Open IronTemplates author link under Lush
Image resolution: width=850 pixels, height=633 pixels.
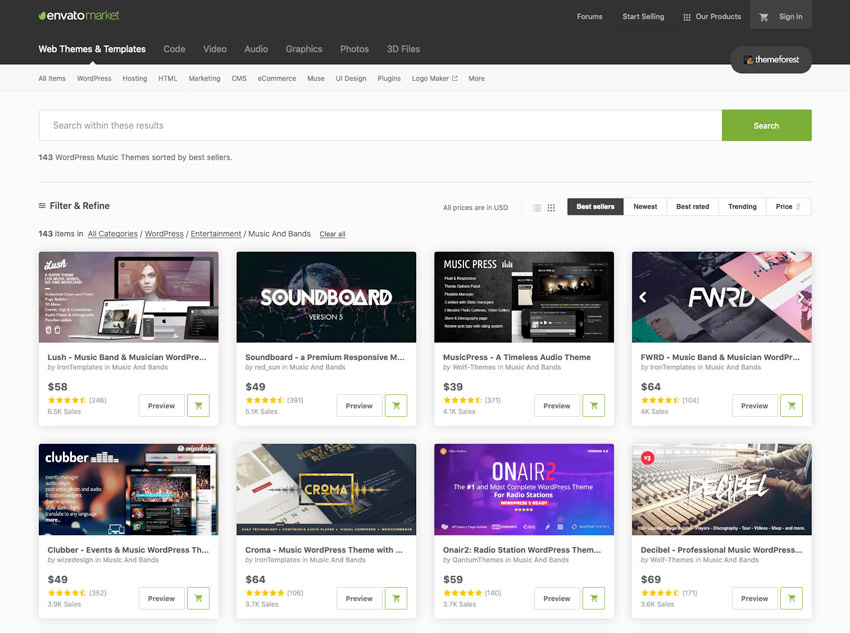coord(79,367)
